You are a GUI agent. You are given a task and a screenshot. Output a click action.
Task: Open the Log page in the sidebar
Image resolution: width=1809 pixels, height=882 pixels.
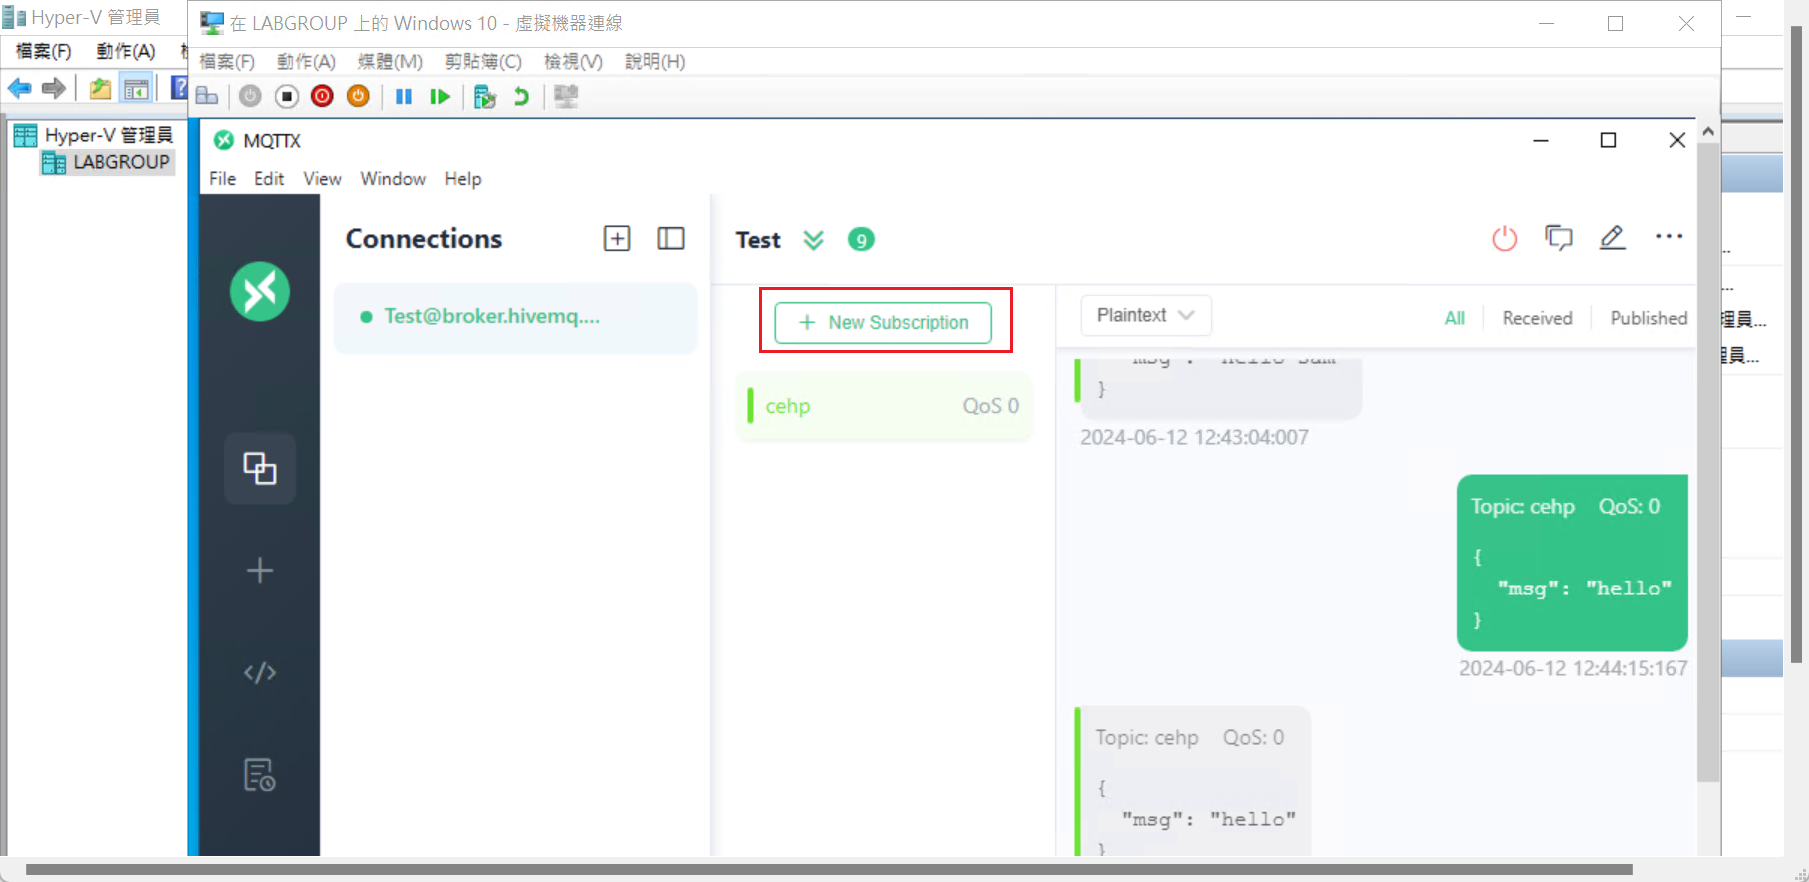260,775
